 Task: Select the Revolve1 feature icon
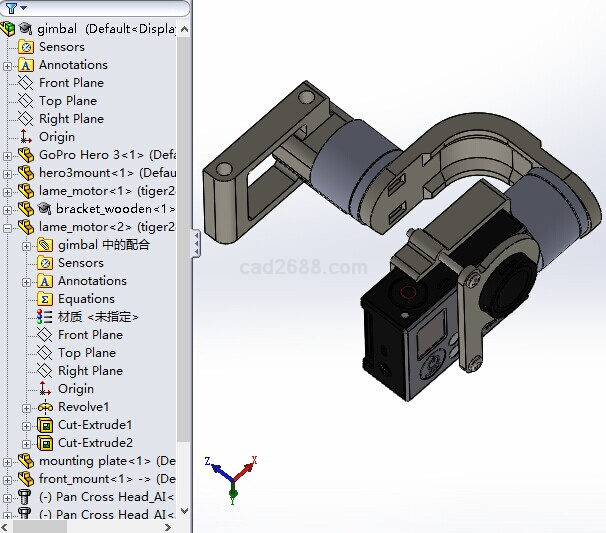click(45, 407)
